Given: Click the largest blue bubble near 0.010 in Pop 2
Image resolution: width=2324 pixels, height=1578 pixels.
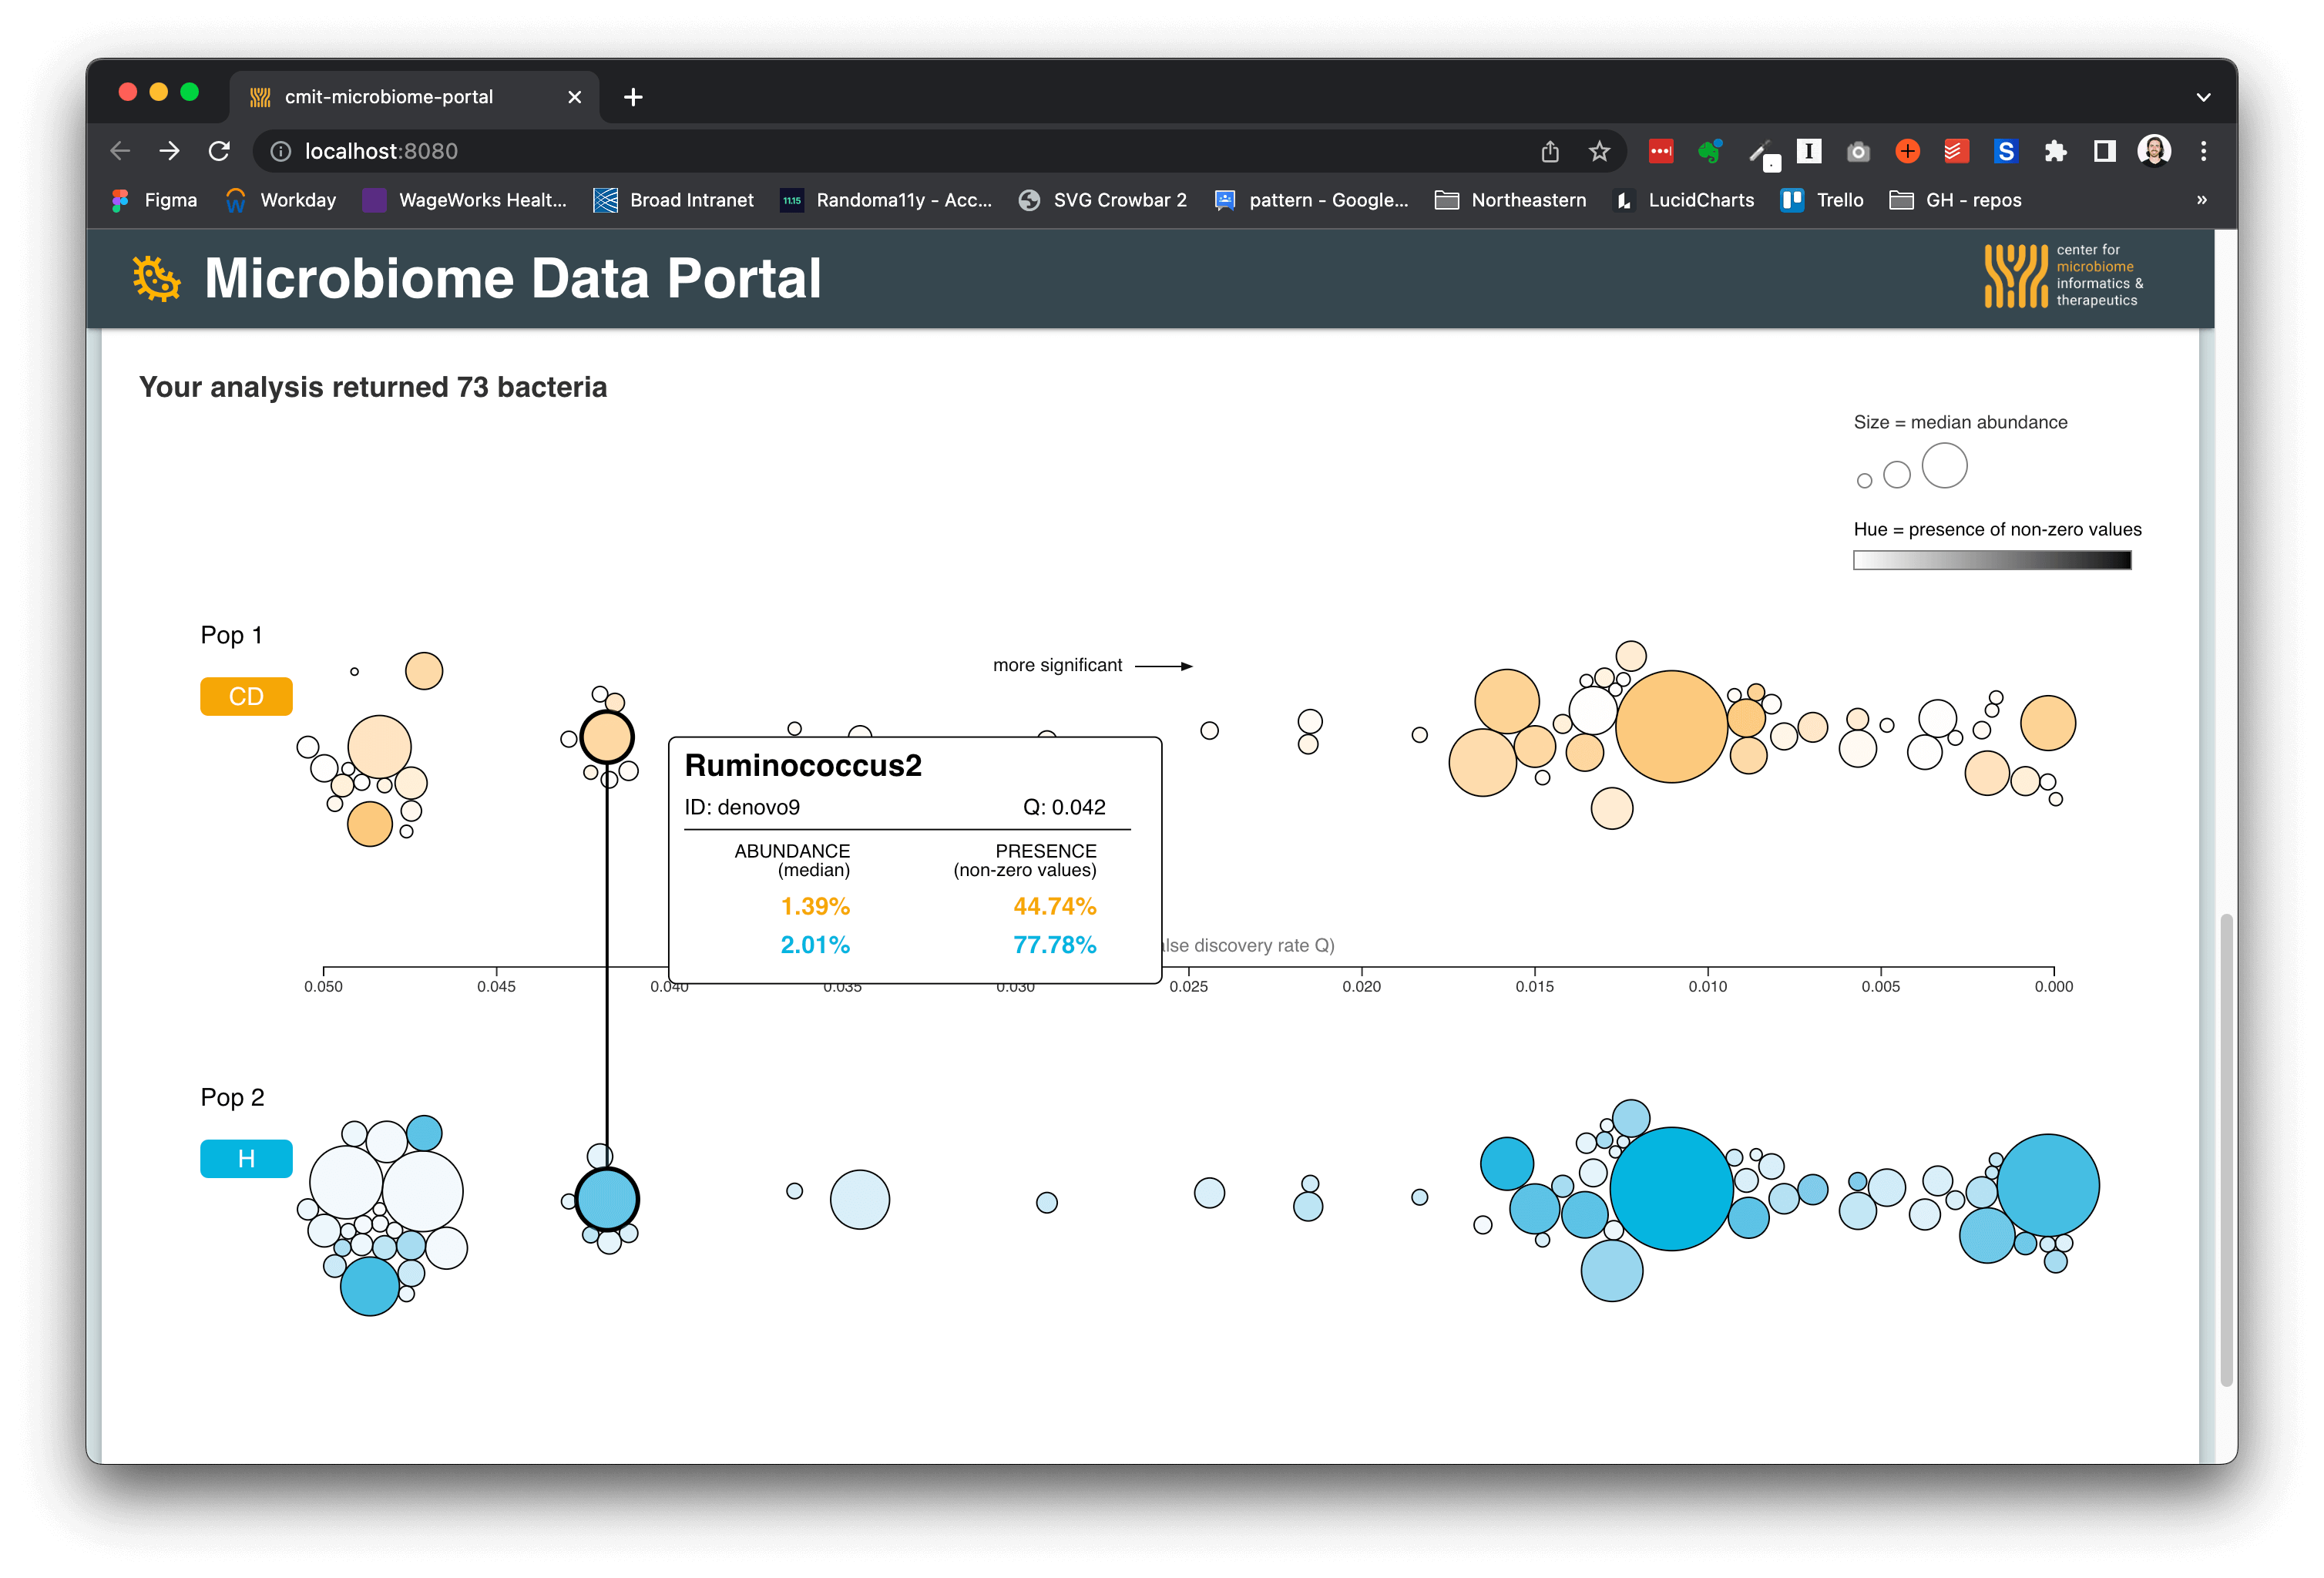Looking at the screenshot, I should [1671, 1188].
